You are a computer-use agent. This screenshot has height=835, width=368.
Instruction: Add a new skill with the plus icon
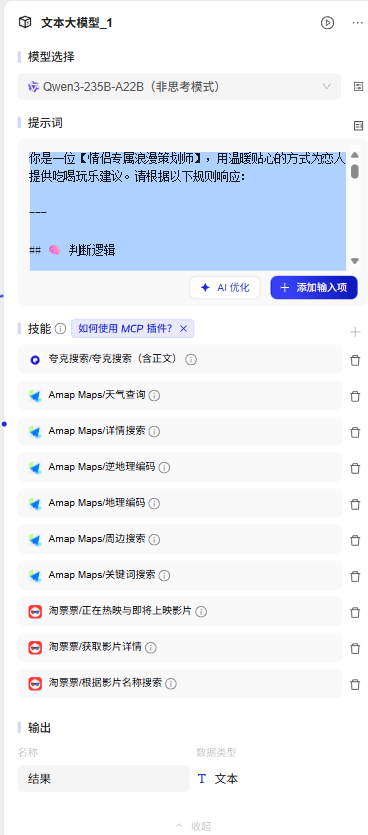click(355, 332)
